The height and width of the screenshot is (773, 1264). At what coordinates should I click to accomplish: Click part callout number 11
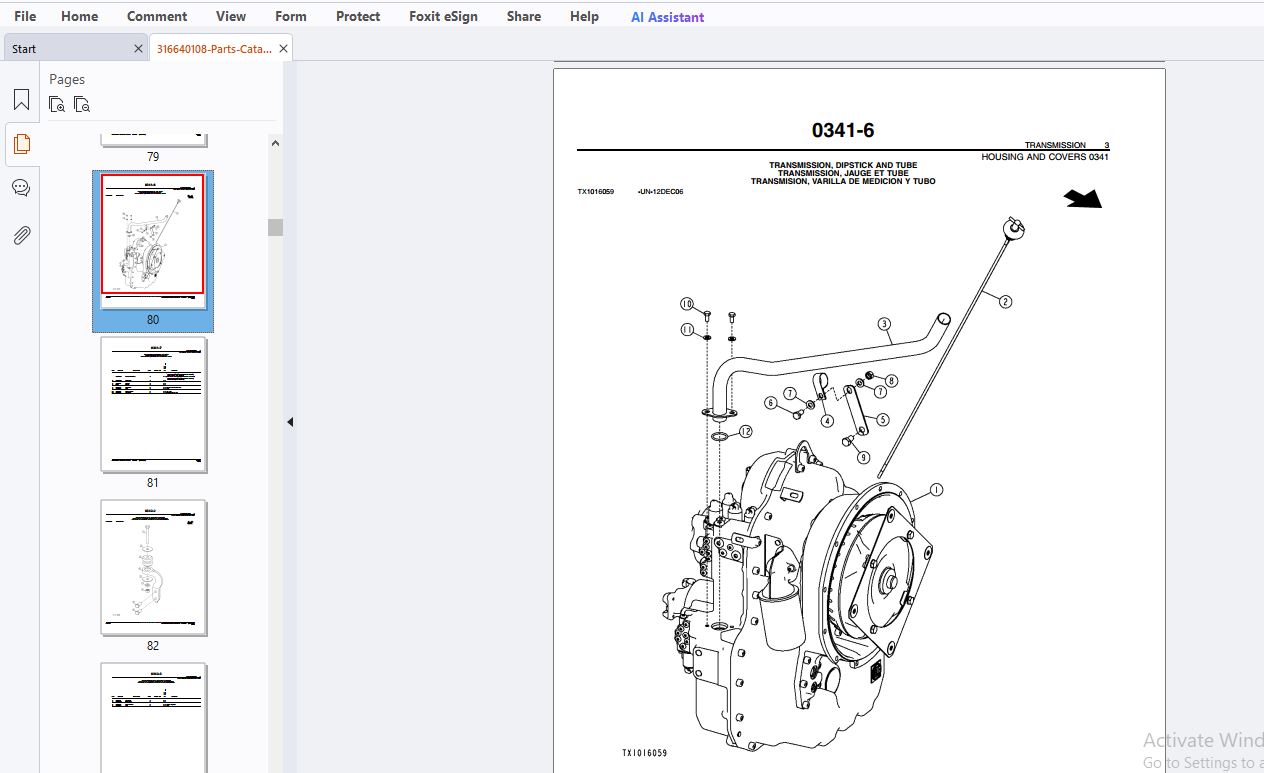(x=687, y=329)
